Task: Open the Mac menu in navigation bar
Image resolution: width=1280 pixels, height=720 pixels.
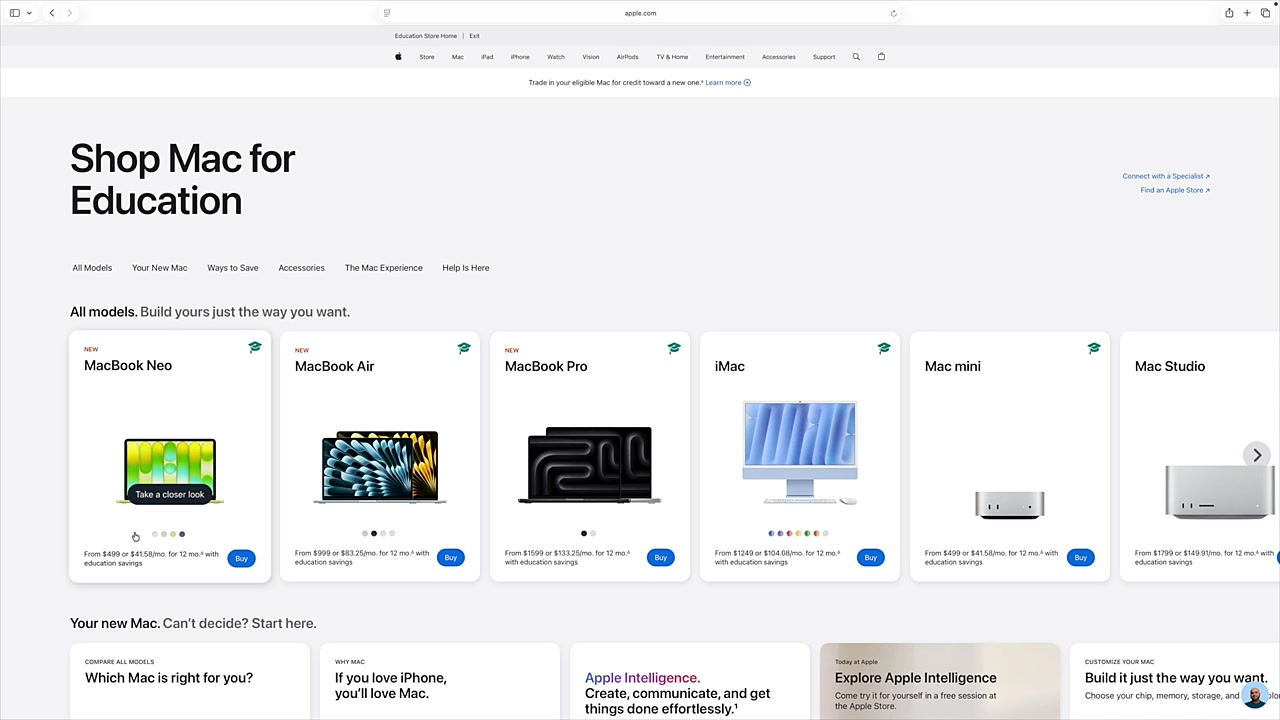Action: [x=457, y=57]
